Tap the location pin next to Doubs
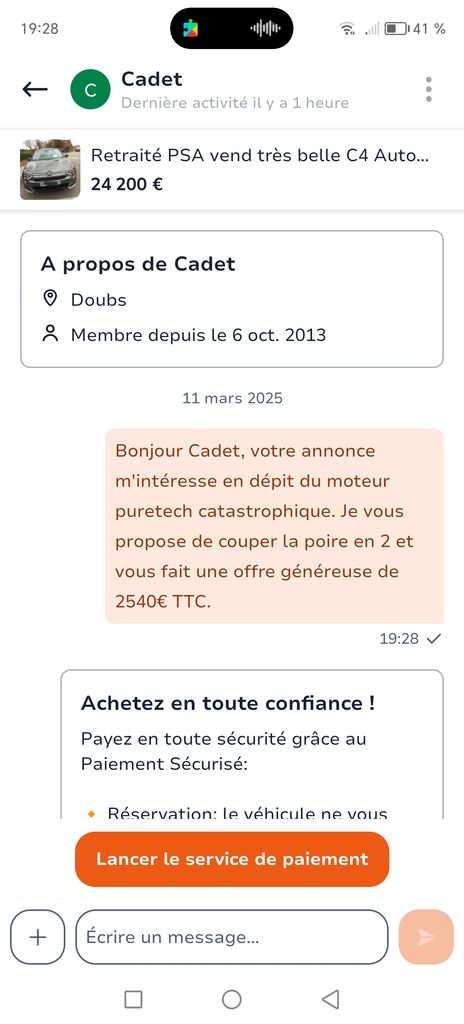This screenshot has height=1024, width=464. [50, 299]
